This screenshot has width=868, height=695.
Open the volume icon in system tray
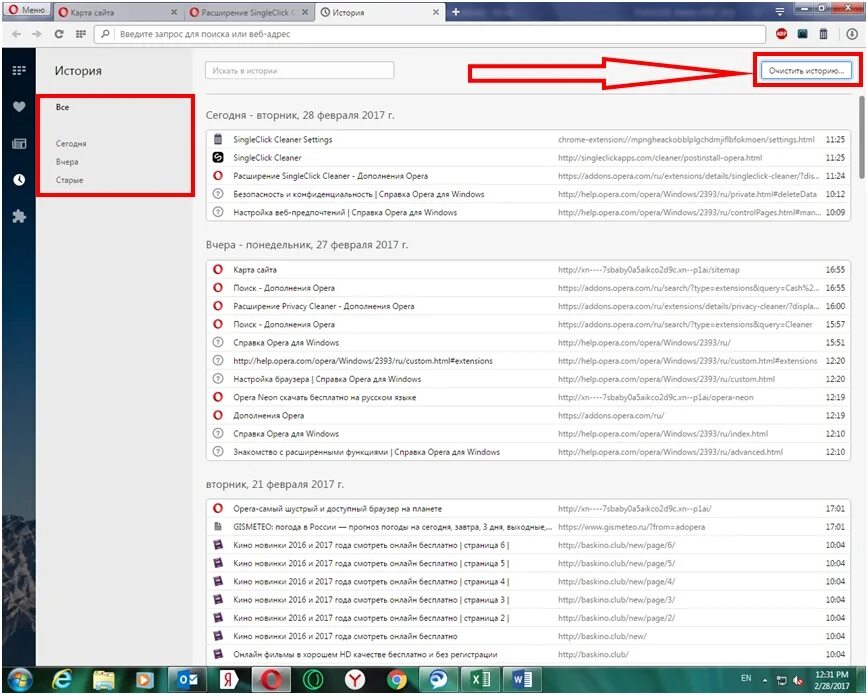coord(798,681)
